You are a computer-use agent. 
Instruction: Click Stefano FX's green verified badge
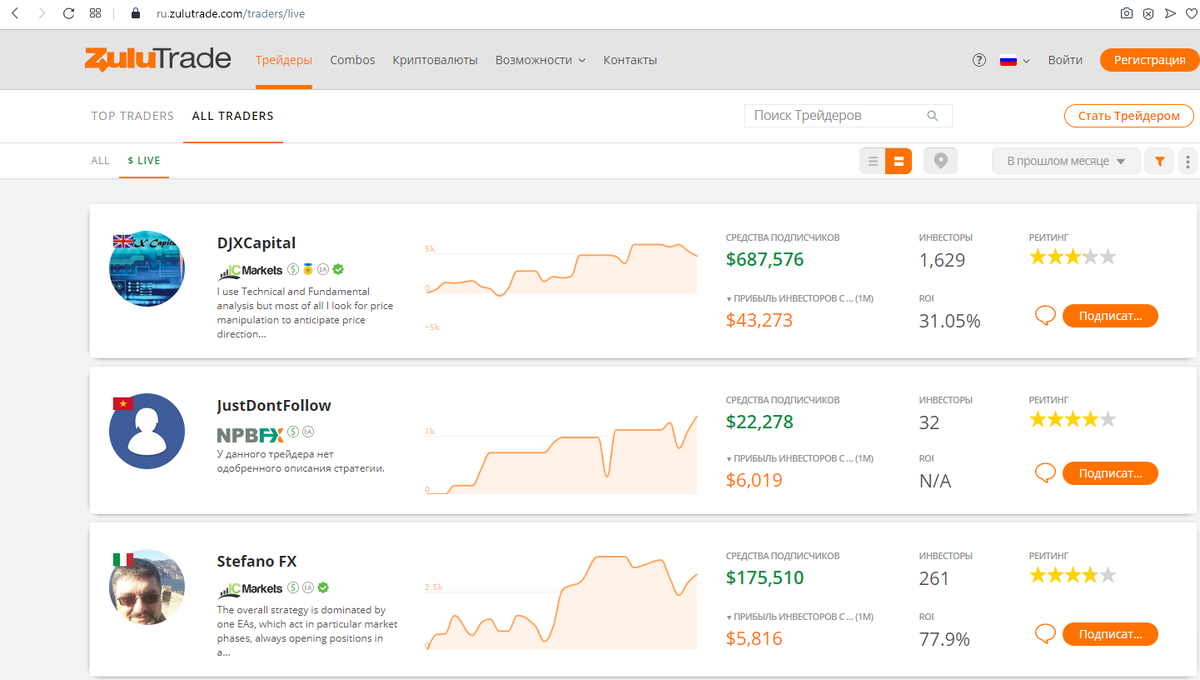click(x=324, y=588)
